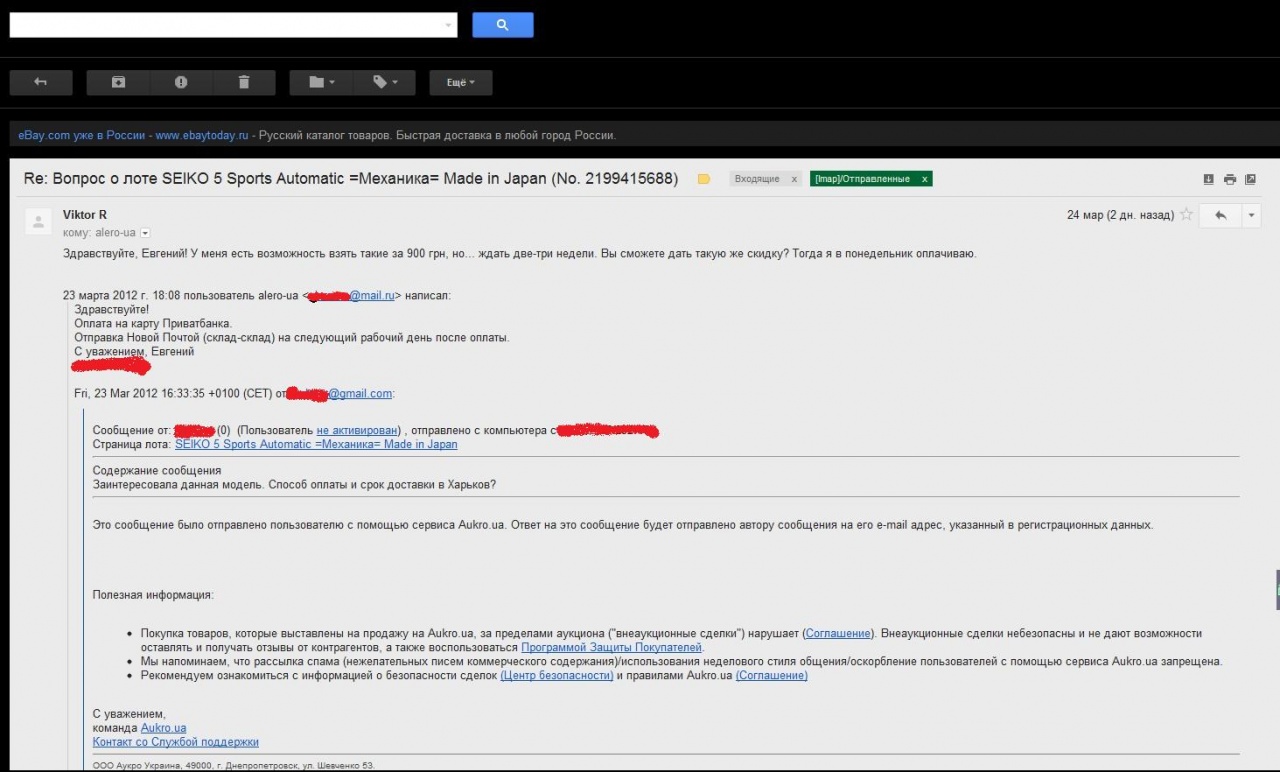Archive this conversation
Screen dimensions: 1280x772
(118, 82)
